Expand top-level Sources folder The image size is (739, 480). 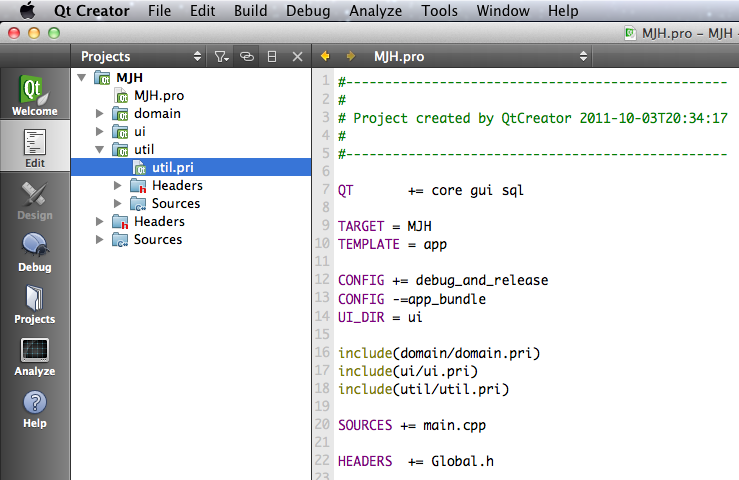pyautogui.click(x=99, y=239)
